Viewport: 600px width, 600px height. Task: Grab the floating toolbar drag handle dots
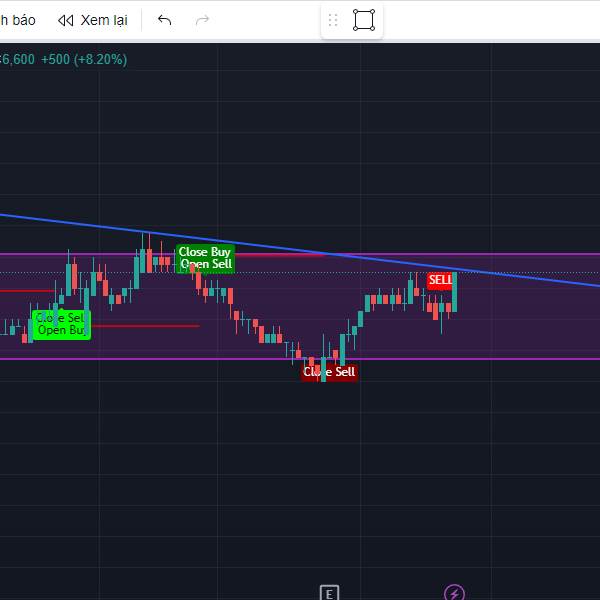click(333, 20)
